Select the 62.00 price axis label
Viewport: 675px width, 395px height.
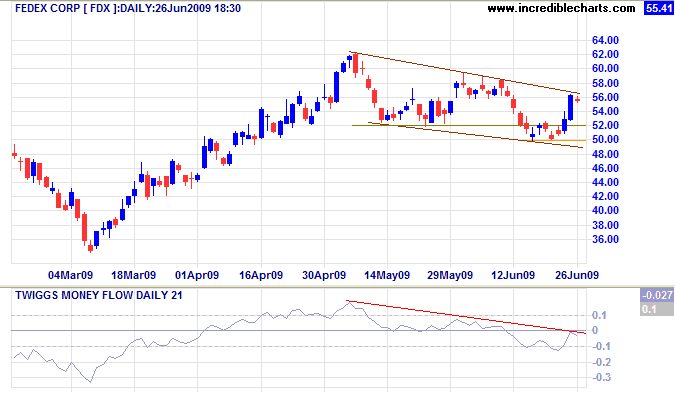tap(605, 54)
